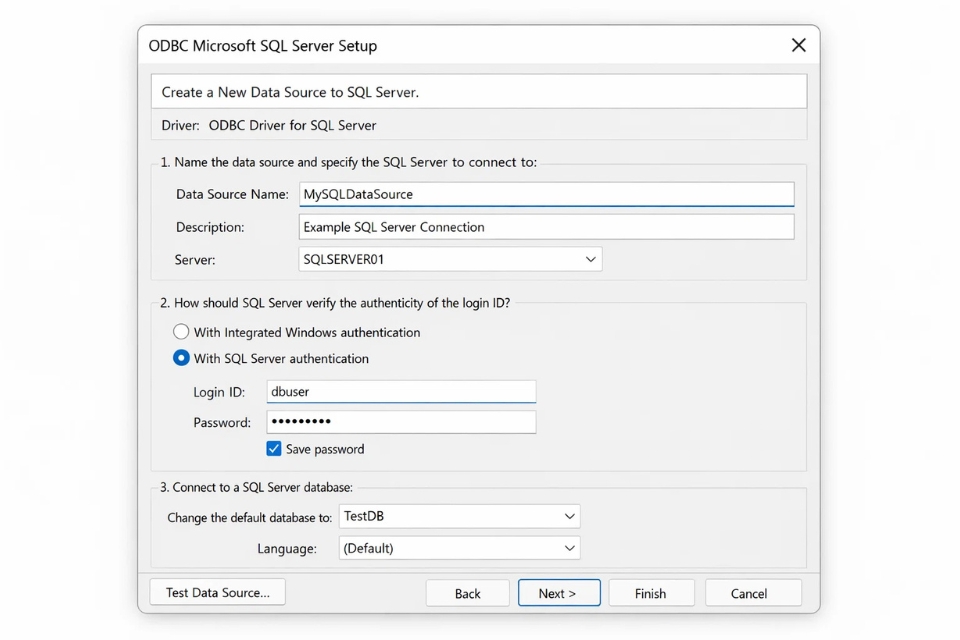960x640 pixels.
Task: Close the ODBC setup dialog
Action: coord(798,45)
